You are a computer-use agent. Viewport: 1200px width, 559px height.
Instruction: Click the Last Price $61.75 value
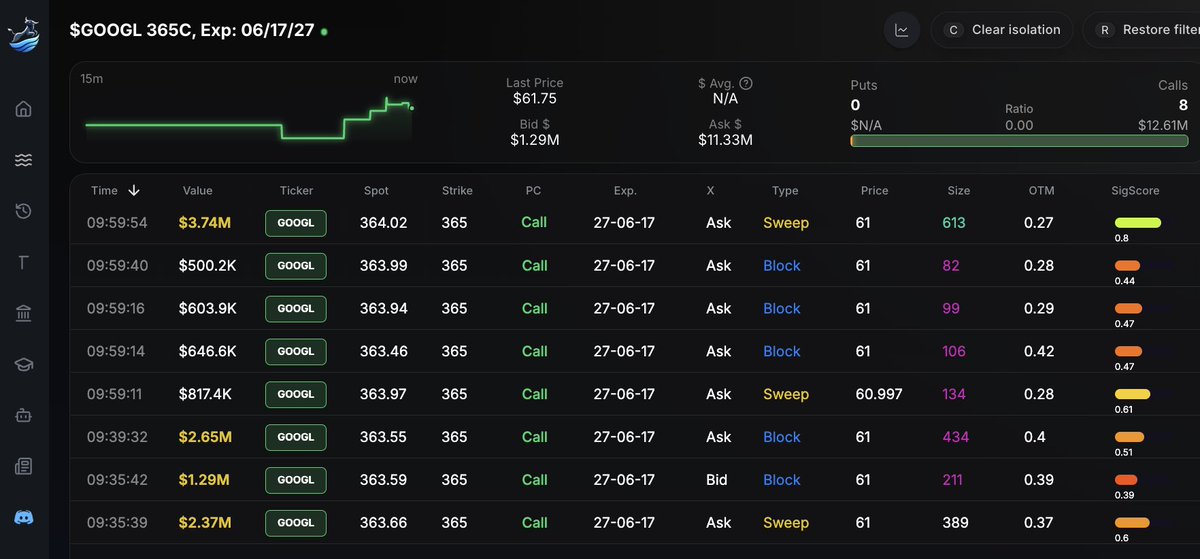pyautogui.click(x=535, y=99)
